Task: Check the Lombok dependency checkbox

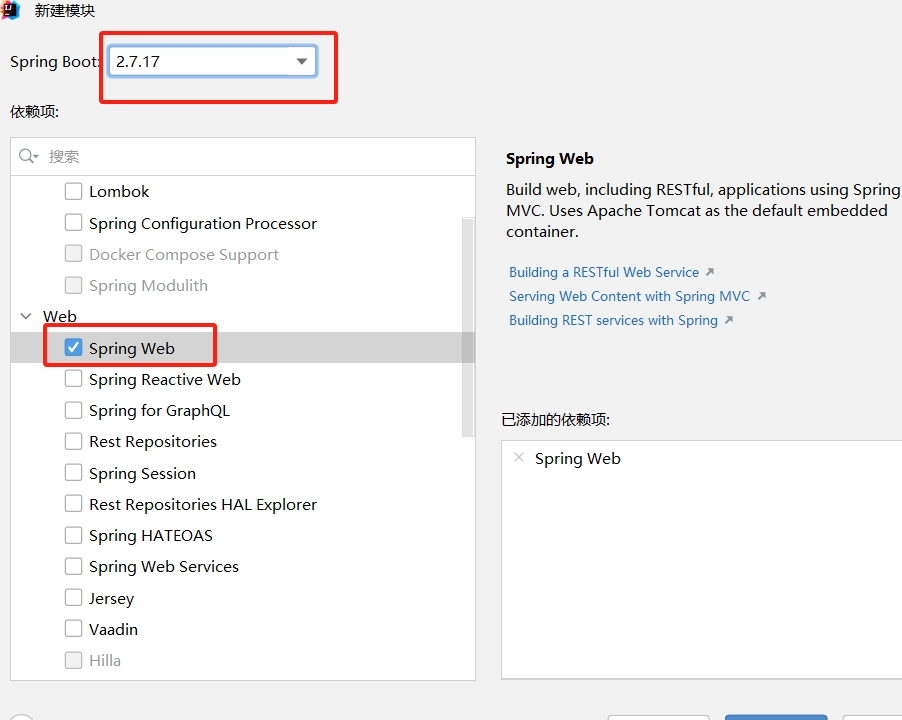Action: pyautogui.click(x=73, y=191)
